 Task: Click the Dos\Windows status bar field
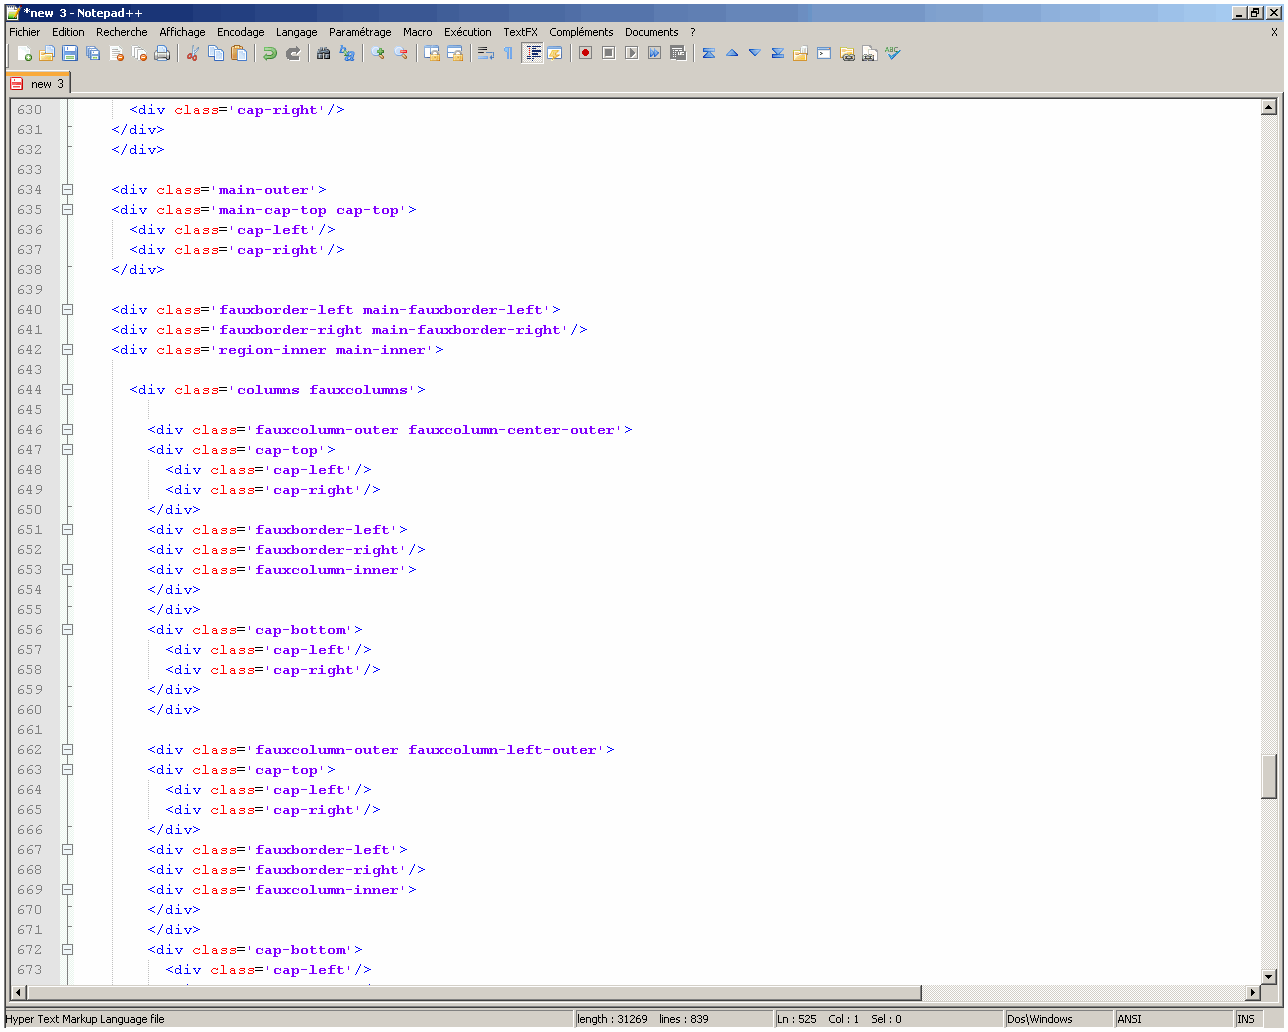pyautogui.click(x=1058, y=1019)
